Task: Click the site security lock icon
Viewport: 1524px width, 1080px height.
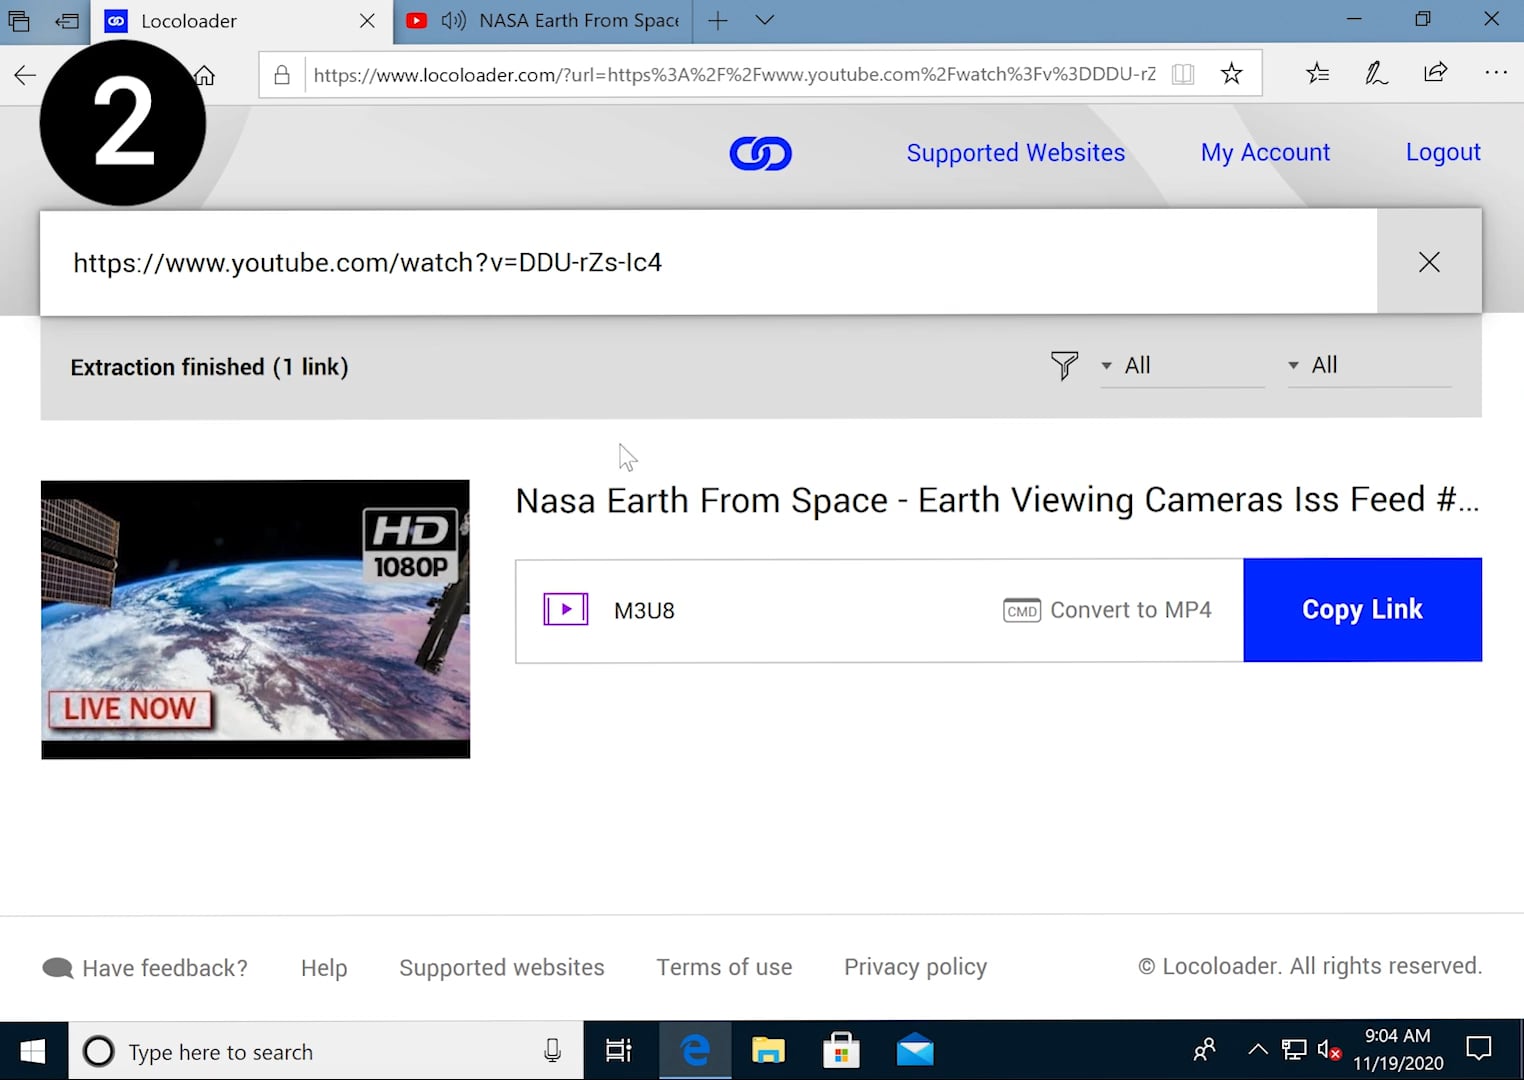Action: (282, 75)
